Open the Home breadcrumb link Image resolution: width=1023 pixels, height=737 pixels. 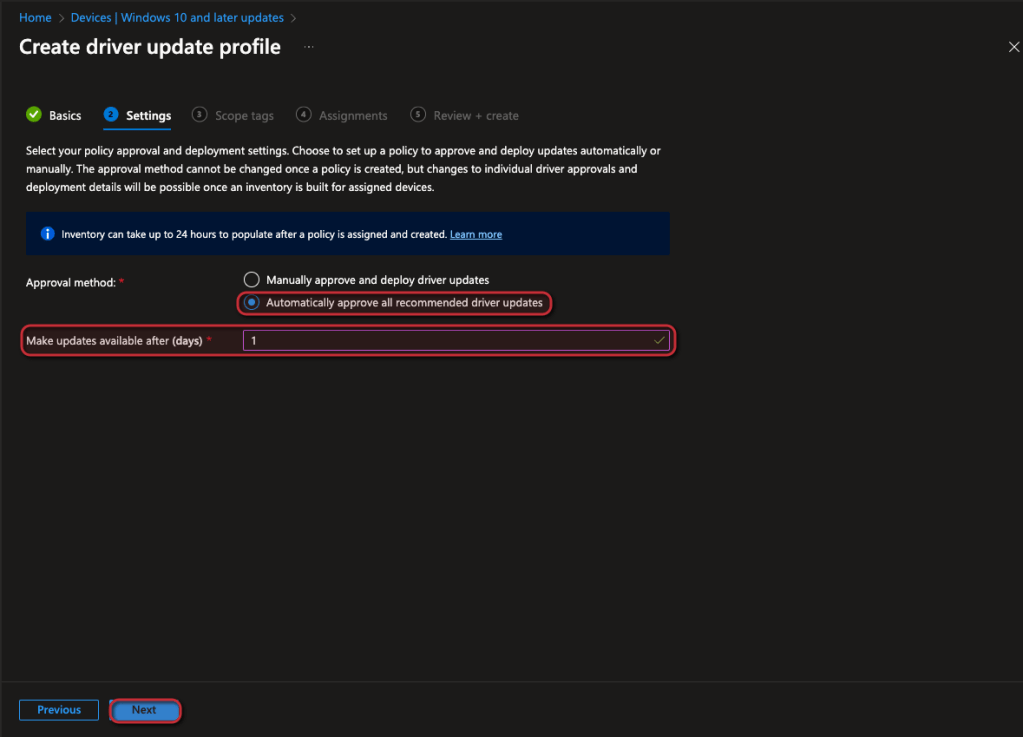pyautogui.click(x=35, y=18)
